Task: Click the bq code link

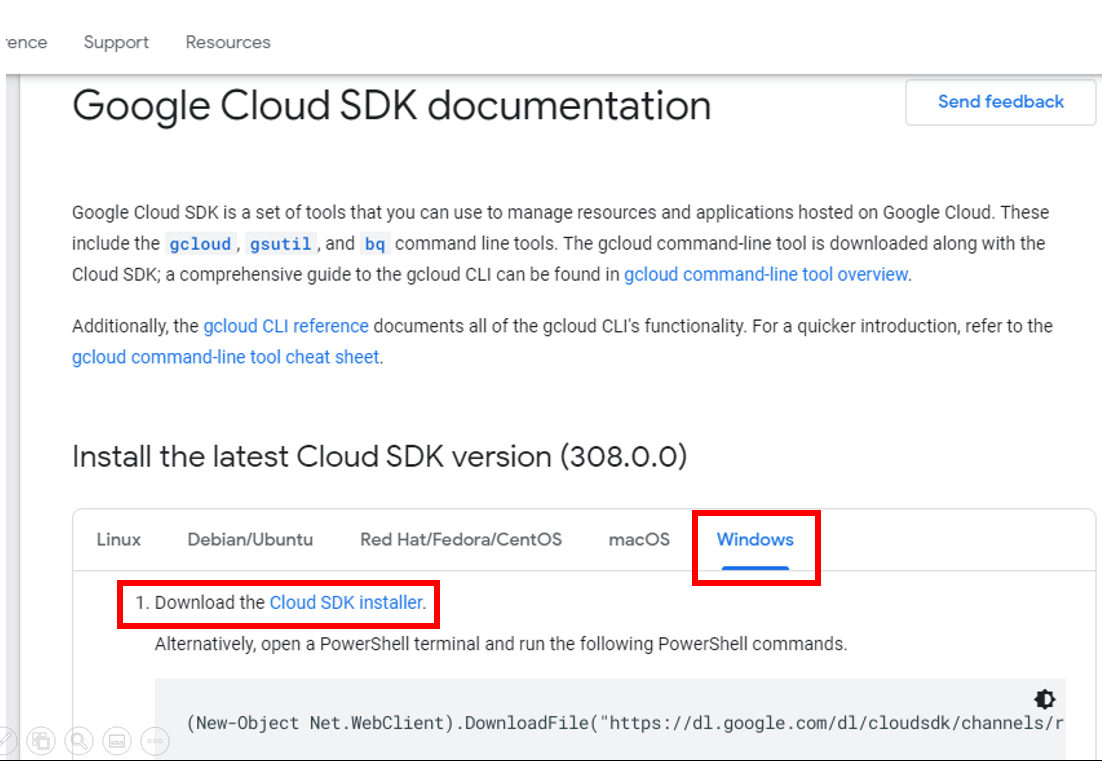Action: (x=375, y=244)
